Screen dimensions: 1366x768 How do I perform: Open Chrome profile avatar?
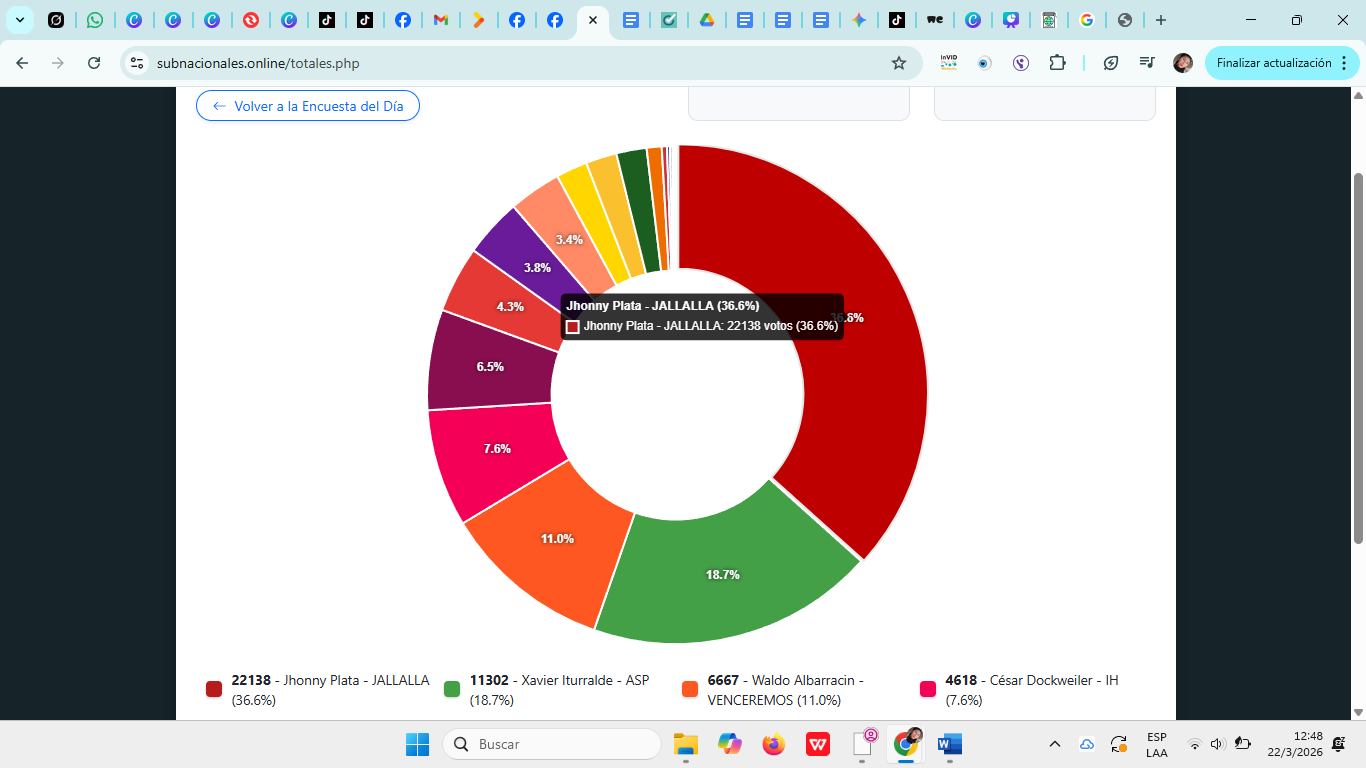(1182, 63)
